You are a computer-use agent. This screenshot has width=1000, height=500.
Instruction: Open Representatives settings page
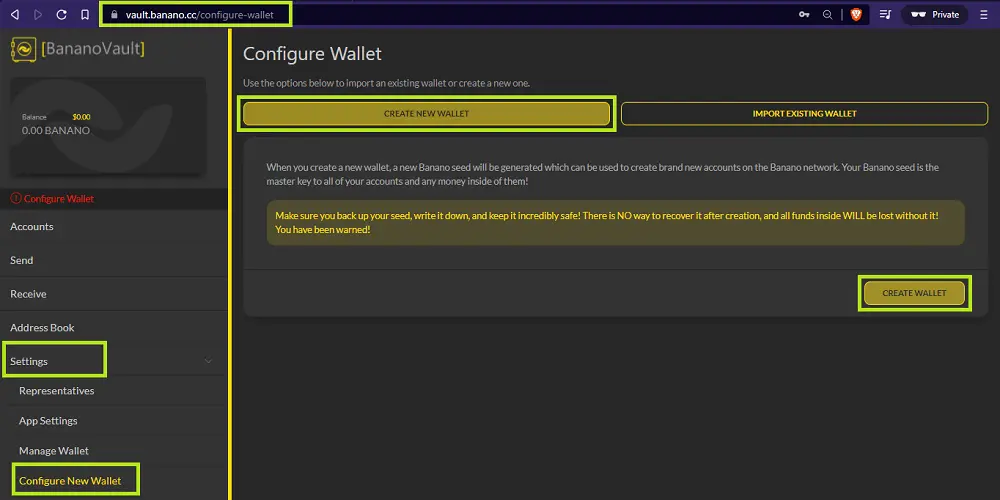pyautogui.click(x=57, y=391)
